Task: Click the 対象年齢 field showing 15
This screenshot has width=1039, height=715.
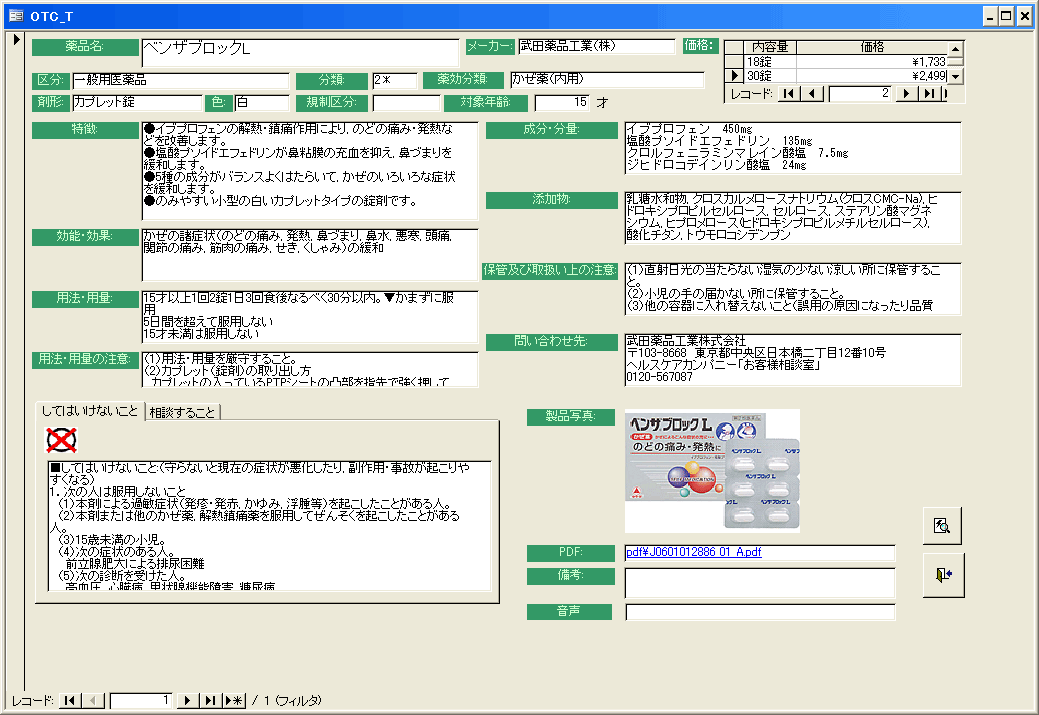Action: coord(562,103)
